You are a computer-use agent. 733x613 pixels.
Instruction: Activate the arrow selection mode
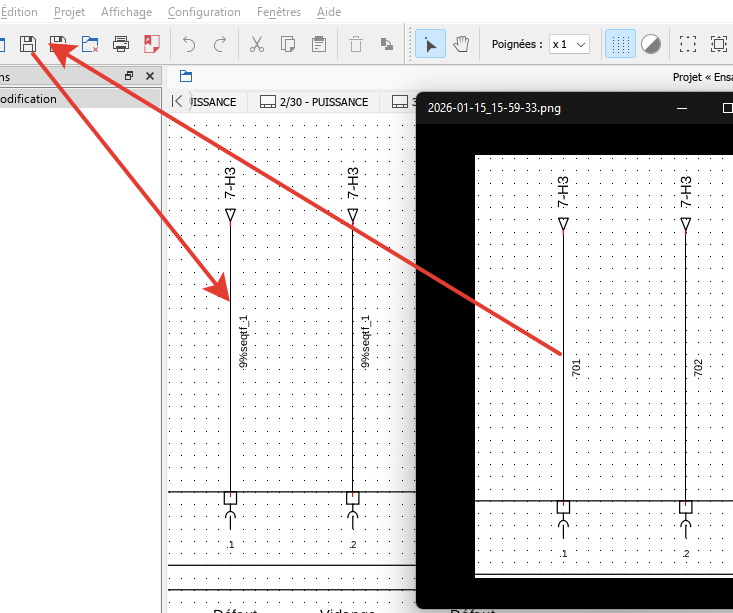coord(430,44)
